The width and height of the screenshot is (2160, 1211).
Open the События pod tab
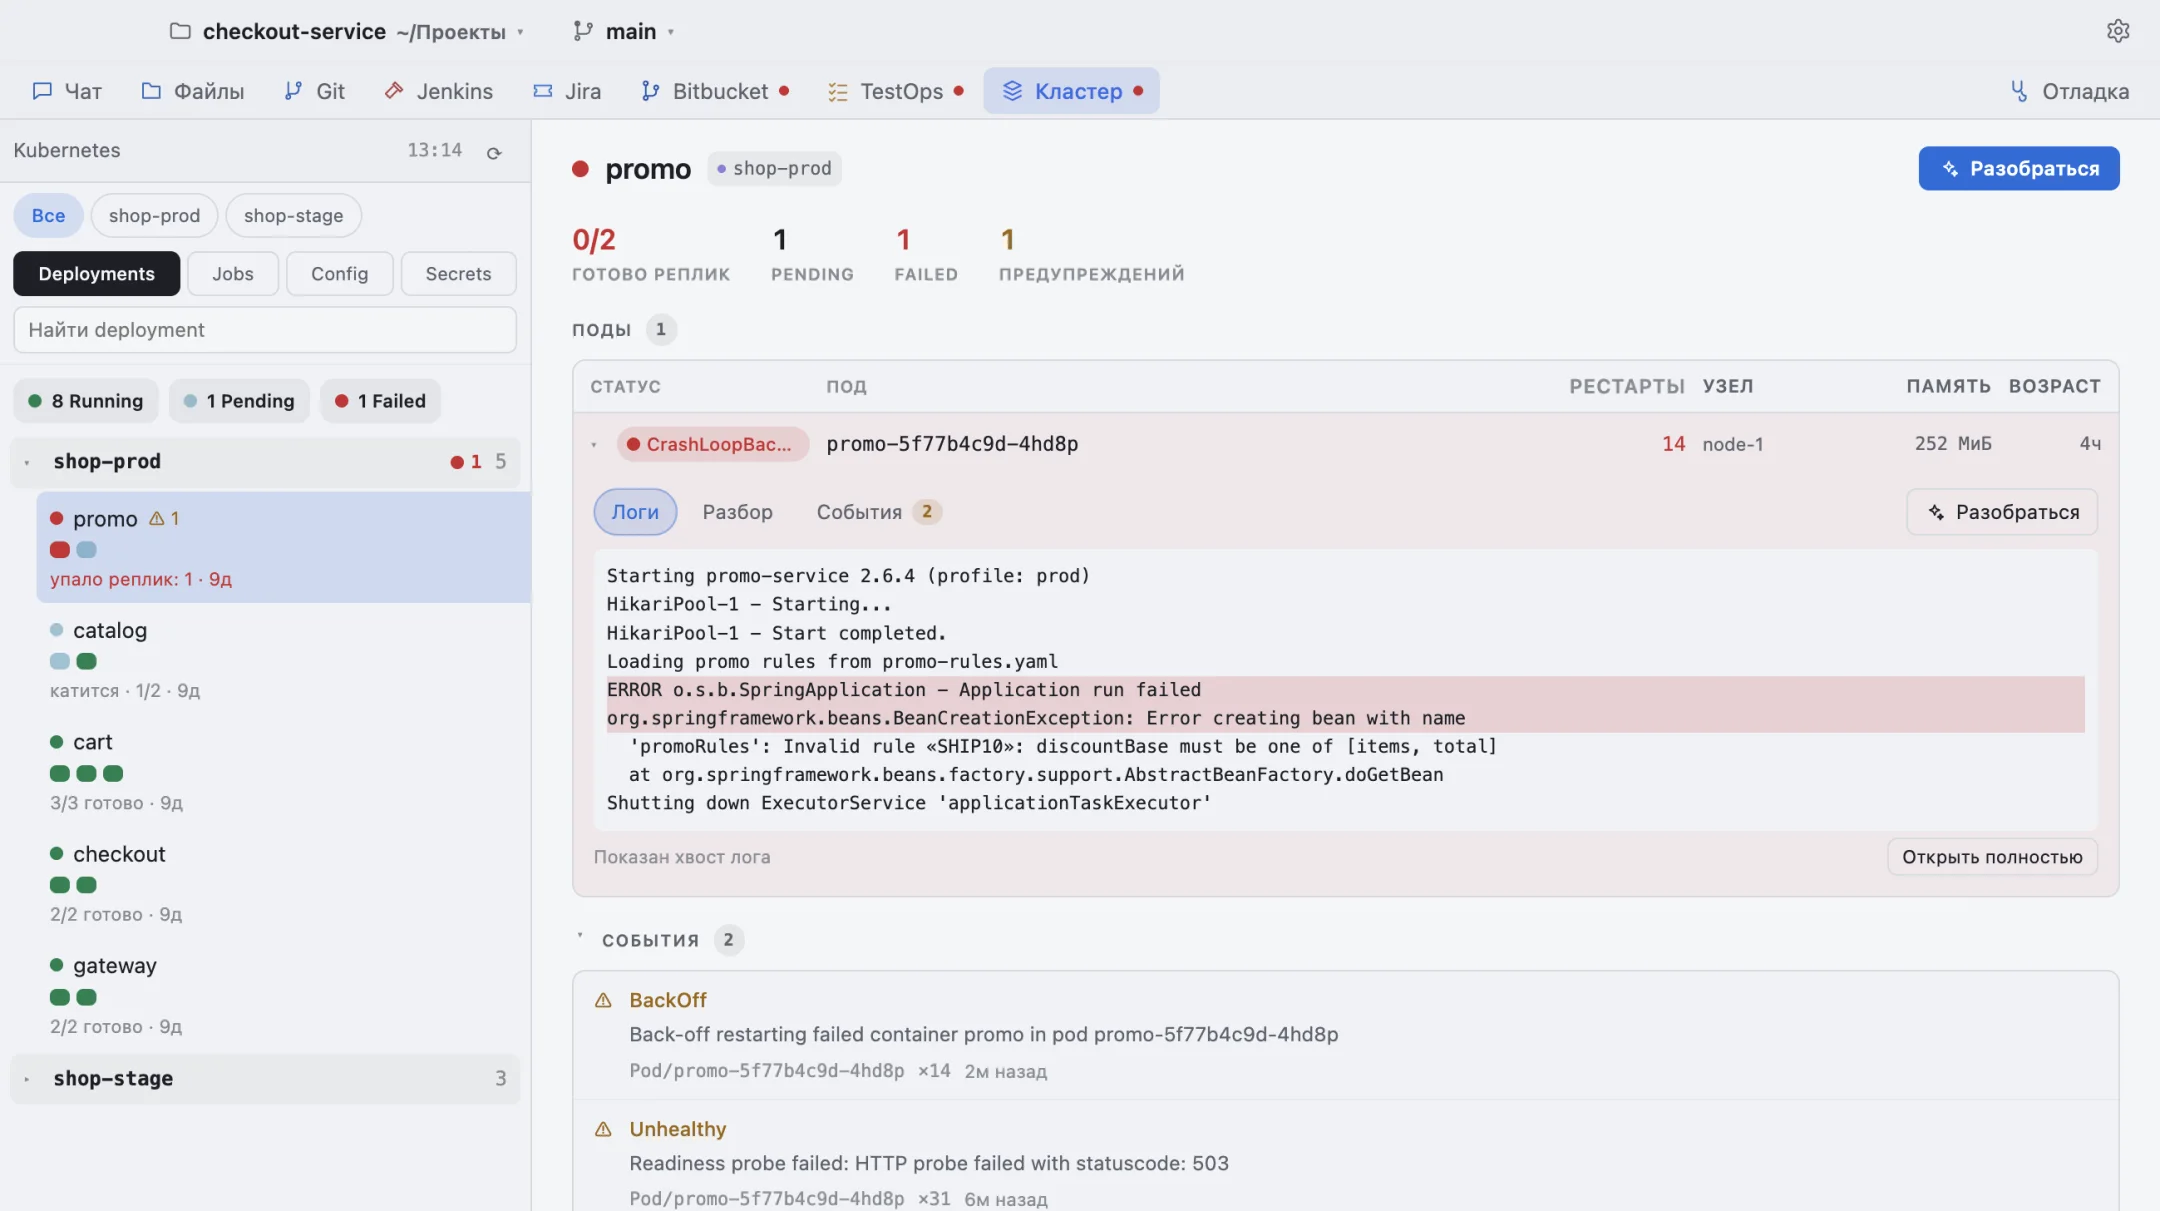coord(878,512)
